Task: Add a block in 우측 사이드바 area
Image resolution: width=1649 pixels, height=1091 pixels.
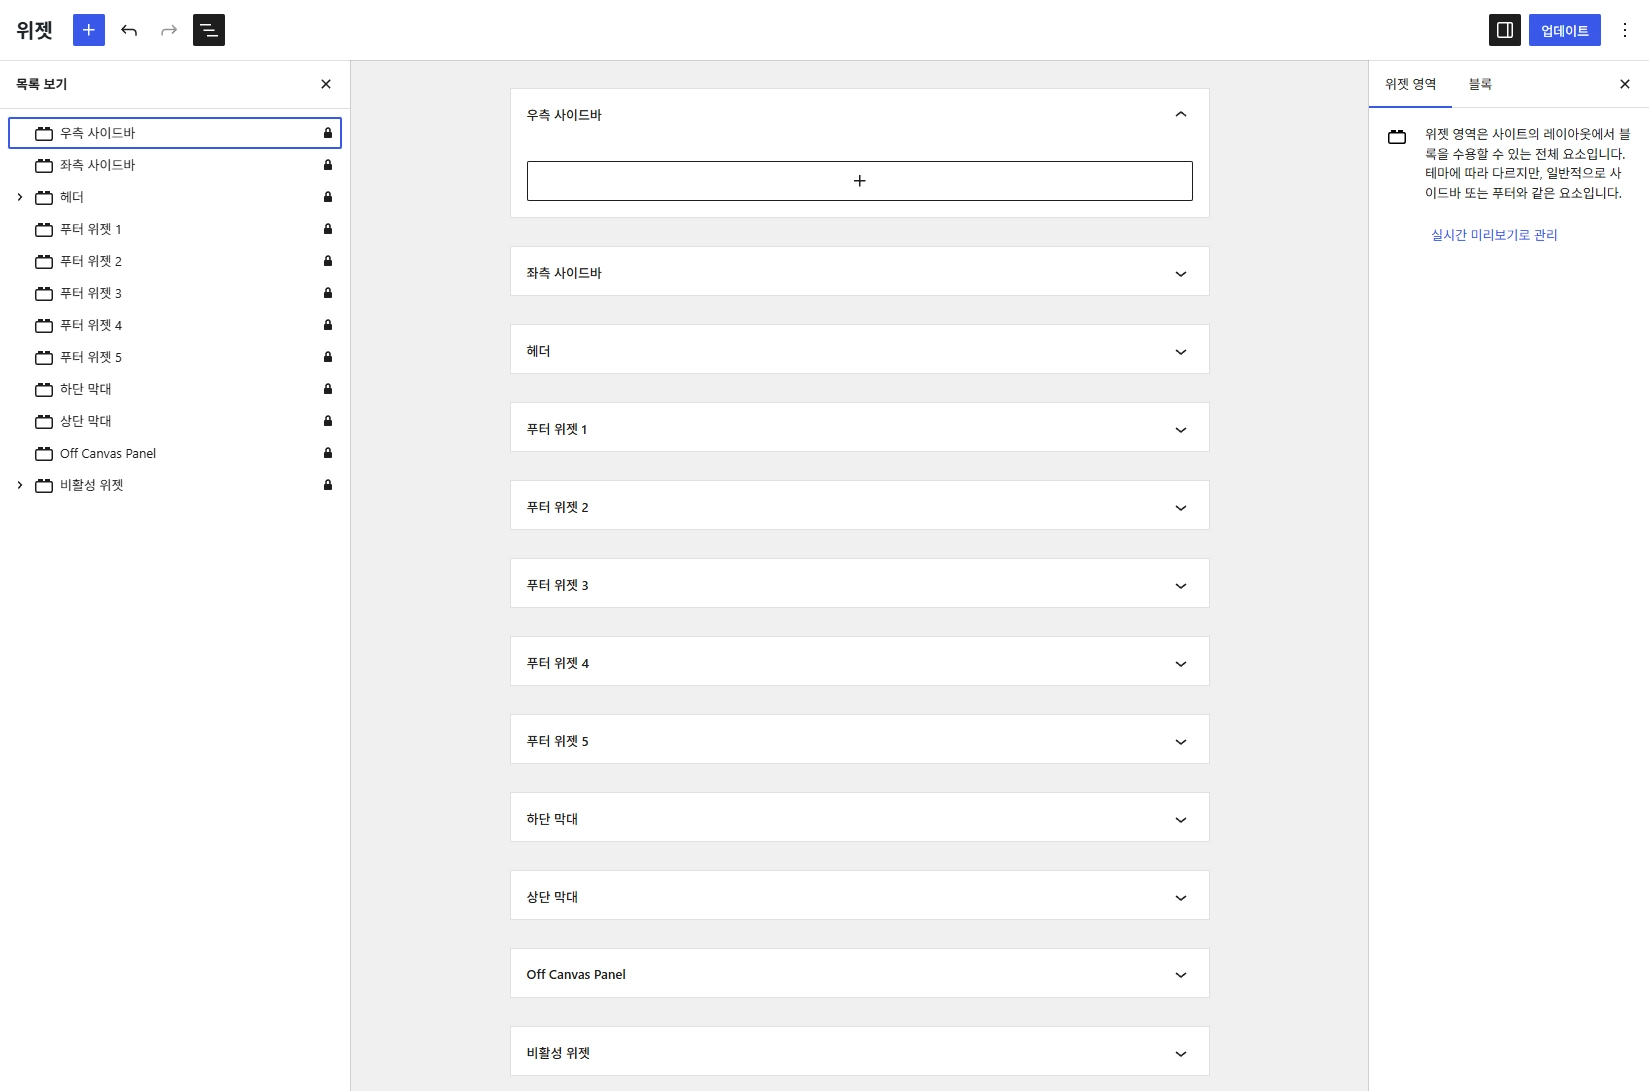Action: pos(859,181)
